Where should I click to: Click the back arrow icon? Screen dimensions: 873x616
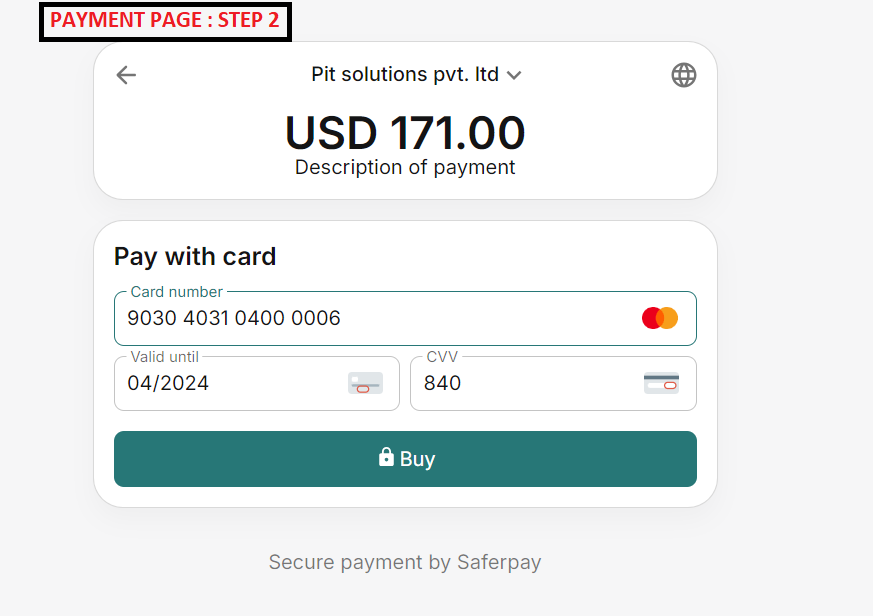coord(126,75)
